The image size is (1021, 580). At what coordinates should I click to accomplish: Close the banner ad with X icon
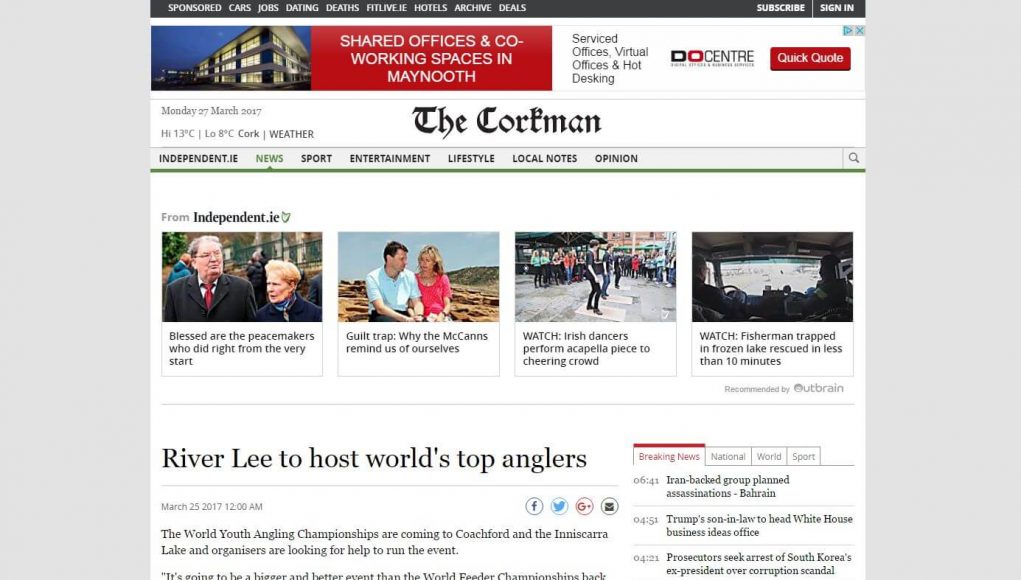[860, 31]
